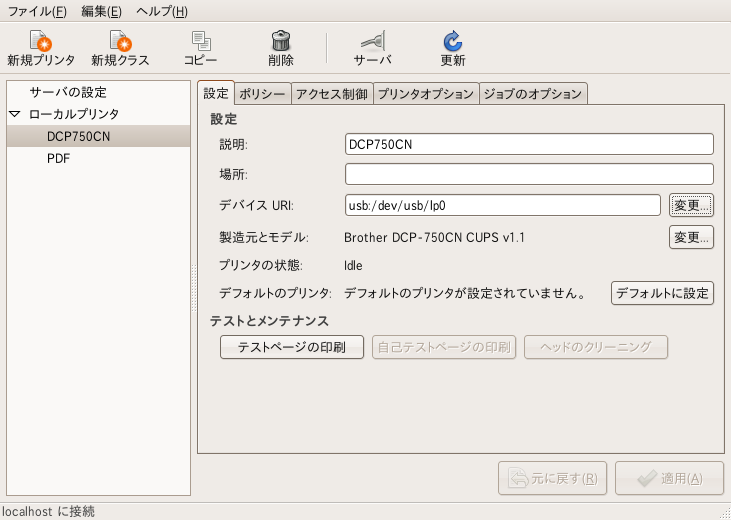Image resolution: width=731 pixels, height=520 pixels.
Task: Click the 削除 (Delete) trash can icon
Action: tap(281, 41)
